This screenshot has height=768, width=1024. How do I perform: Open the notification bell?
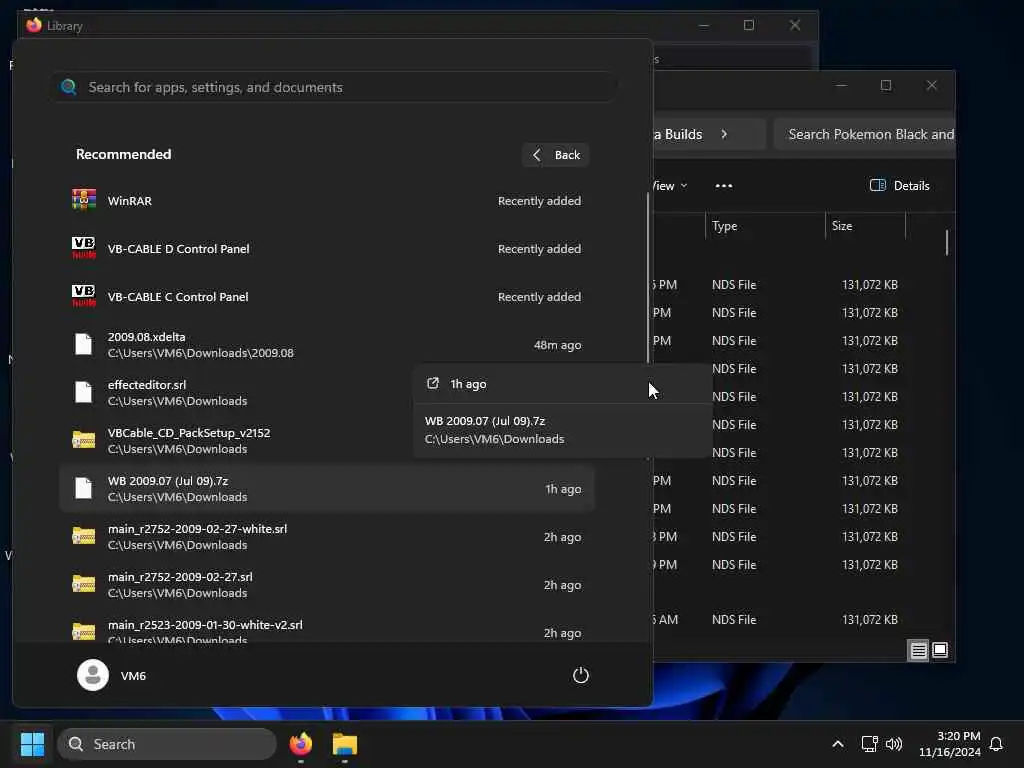(x=996, y=744)
